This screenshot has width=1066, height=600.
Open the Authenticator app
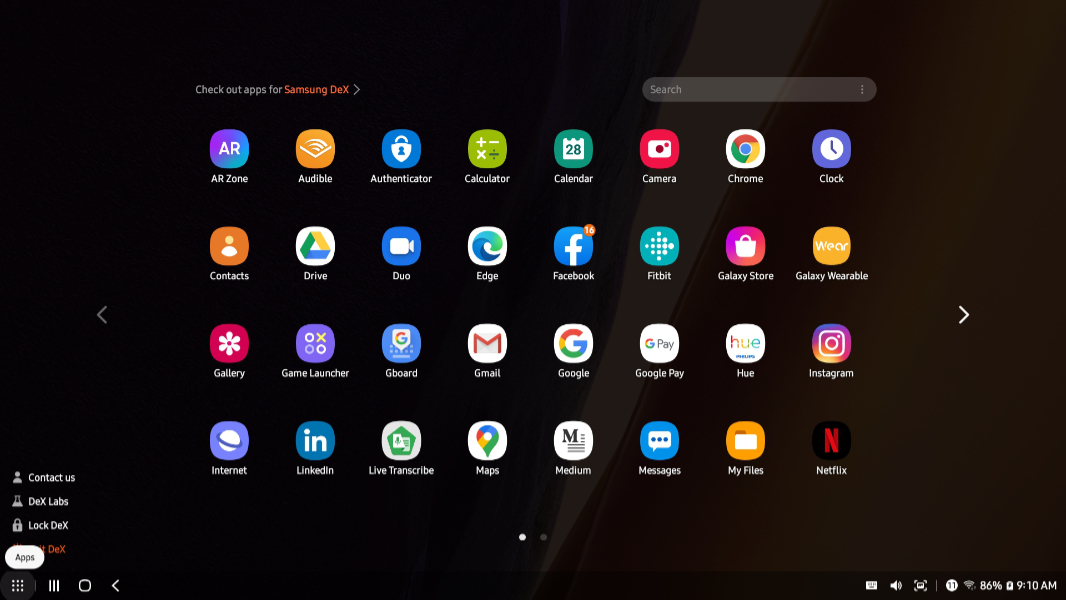pos(401,150)
